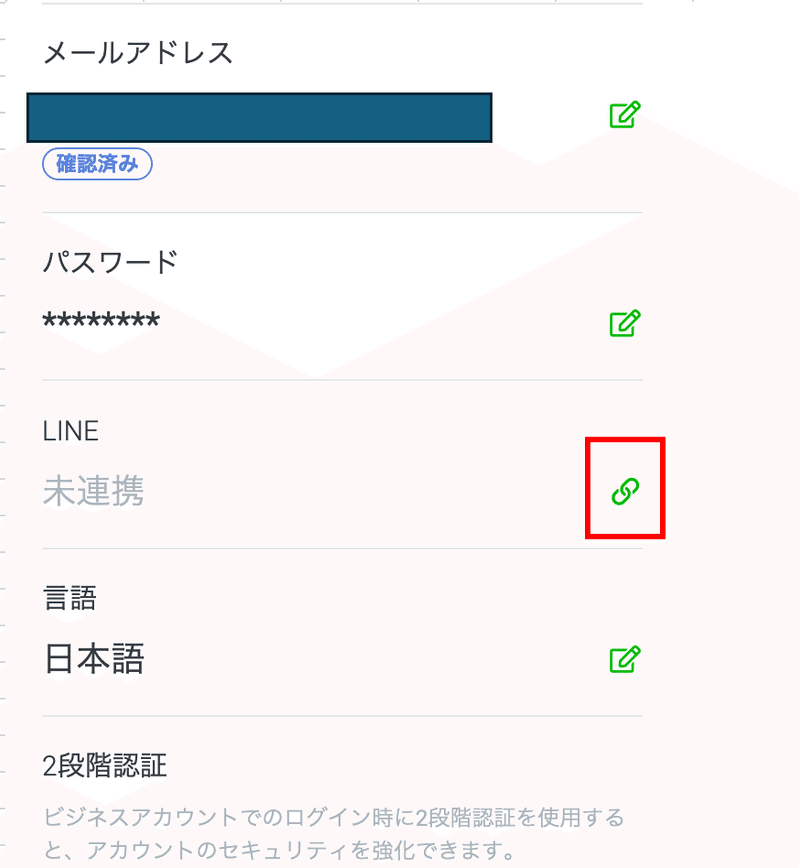Screen dimensions: 800x868
Task: Select the language edit pencil icon
Action: point(623,660)
